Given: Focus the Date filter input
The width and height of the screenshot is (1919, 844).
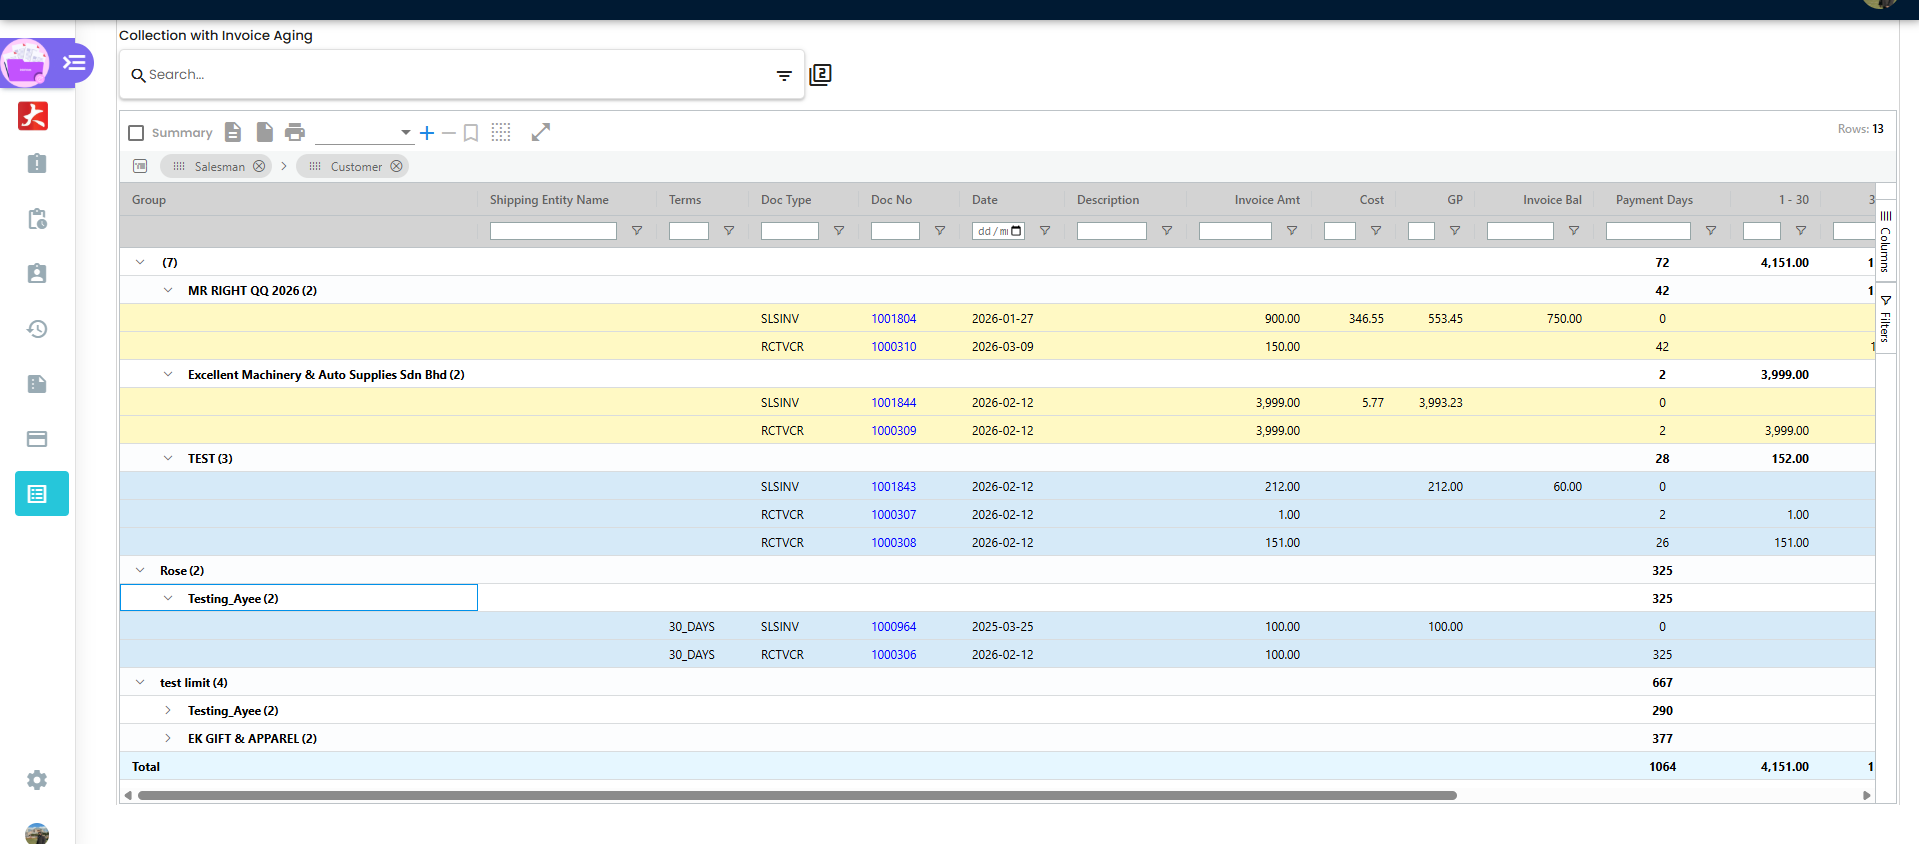Looking at the screenshot, I should point(998,231).
